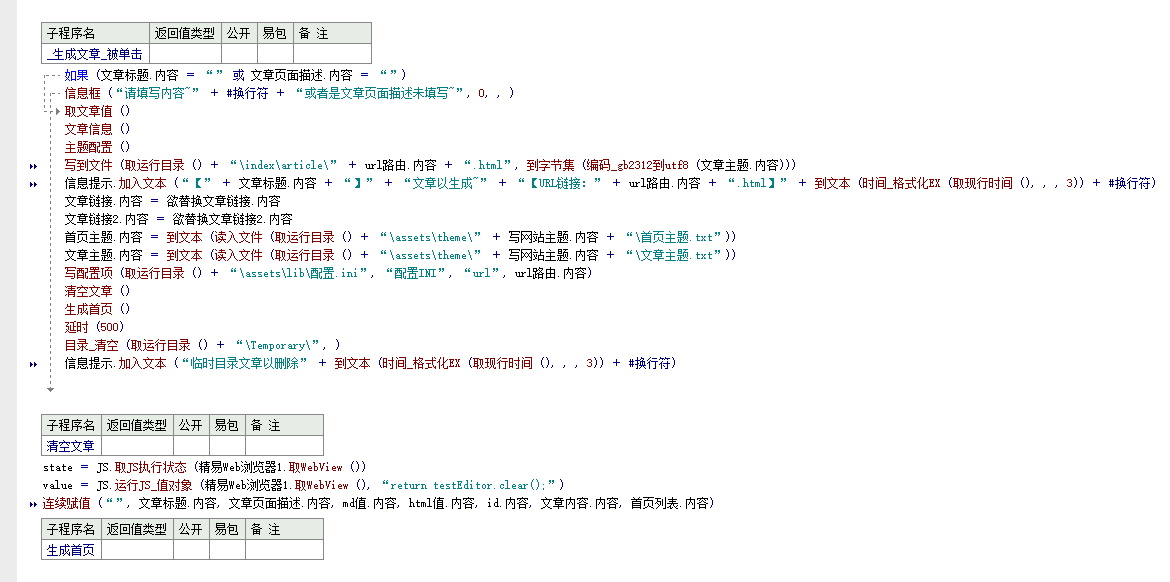The width and height of the screenshot is (1170, 582).
Task: Click the margin arrow beside the 【URL链接：】 line
Action: point(34,184)
